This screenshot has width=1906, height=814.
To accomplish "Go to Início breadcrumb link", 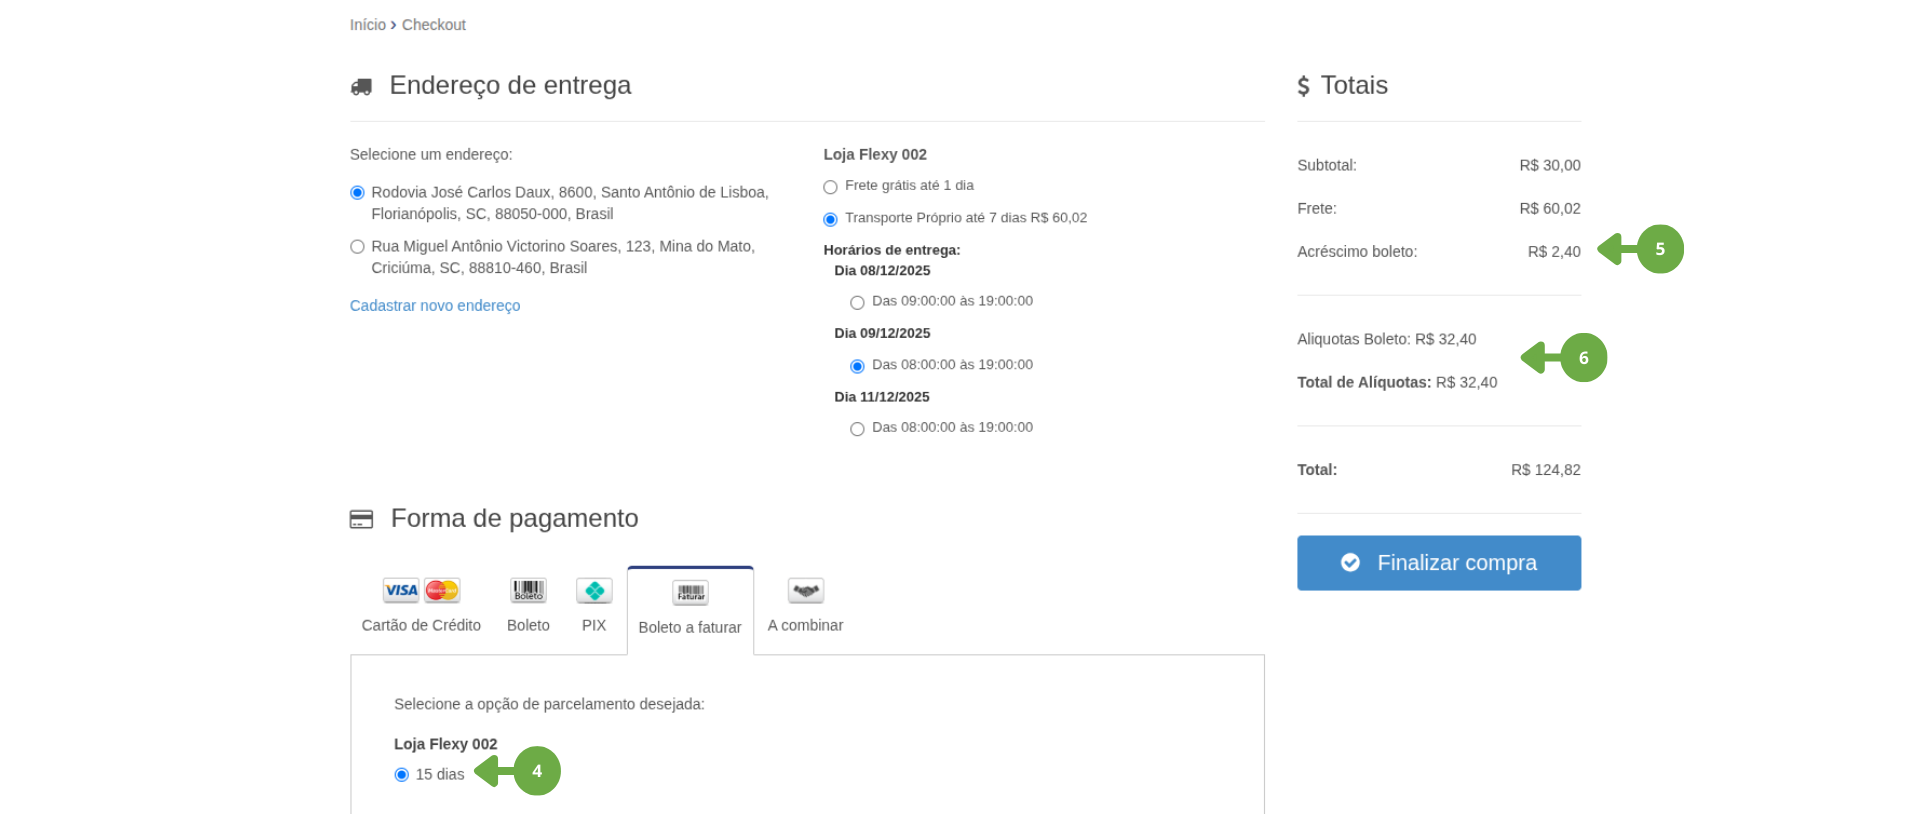I will [x=368, y=25].
